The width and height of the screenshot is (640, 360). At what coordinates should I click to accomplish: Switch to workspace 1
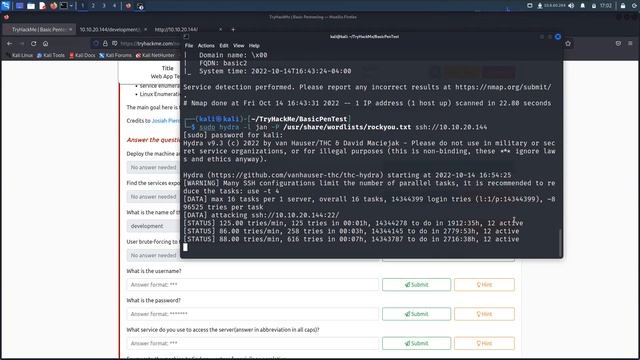coord(83,6)
